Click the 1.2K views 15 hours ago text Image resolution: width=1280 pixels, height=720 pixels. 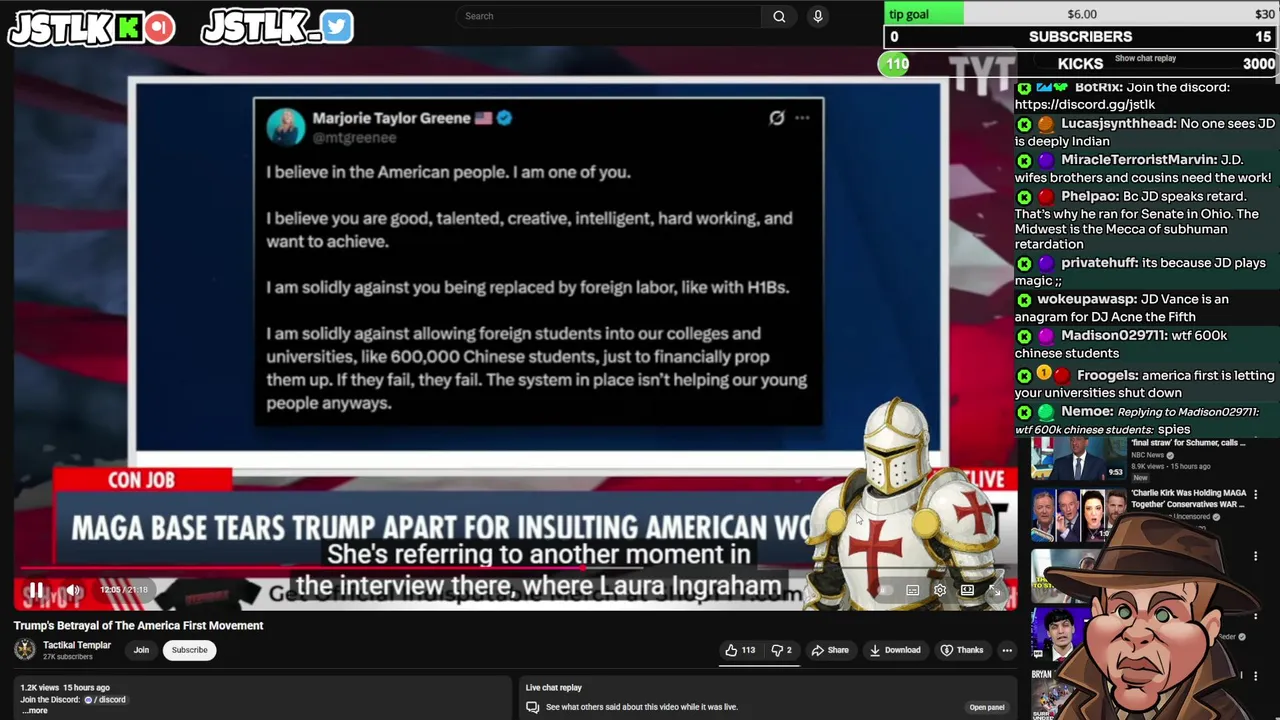pyautogui.click(x=65, y=688)
